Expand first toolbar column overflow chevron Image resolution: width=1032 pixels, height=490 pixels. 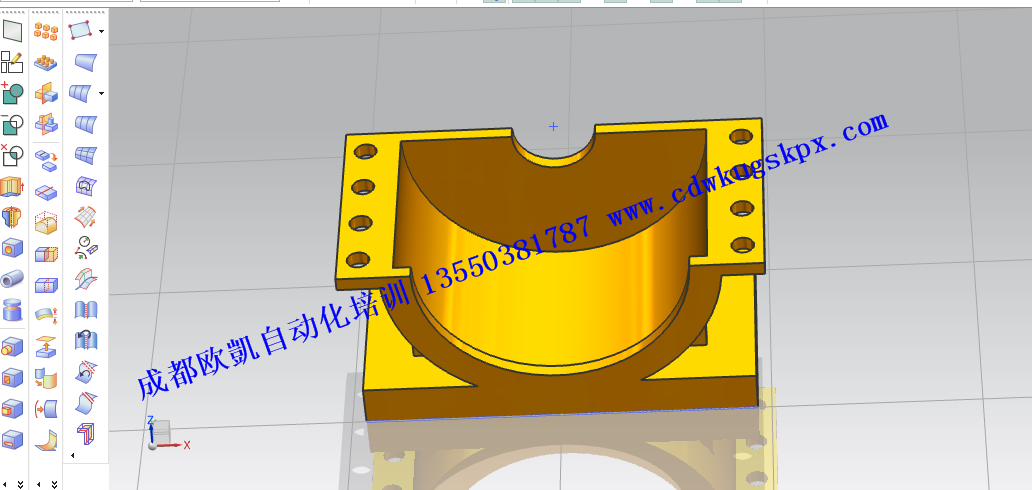tap(20, 485)
